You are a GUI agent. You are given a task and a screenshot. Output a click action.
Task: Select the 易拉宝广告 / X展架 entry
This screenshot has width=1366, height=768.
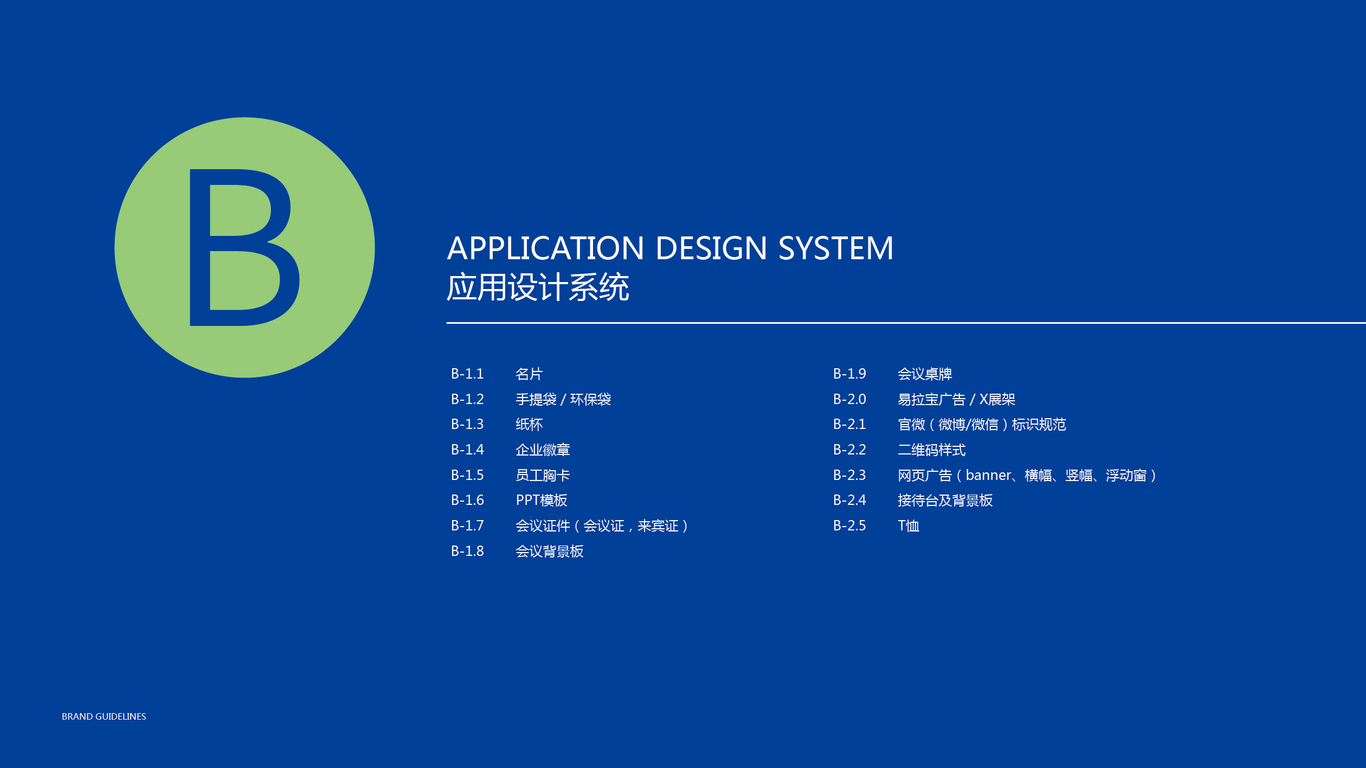click(x=956, y=399)
